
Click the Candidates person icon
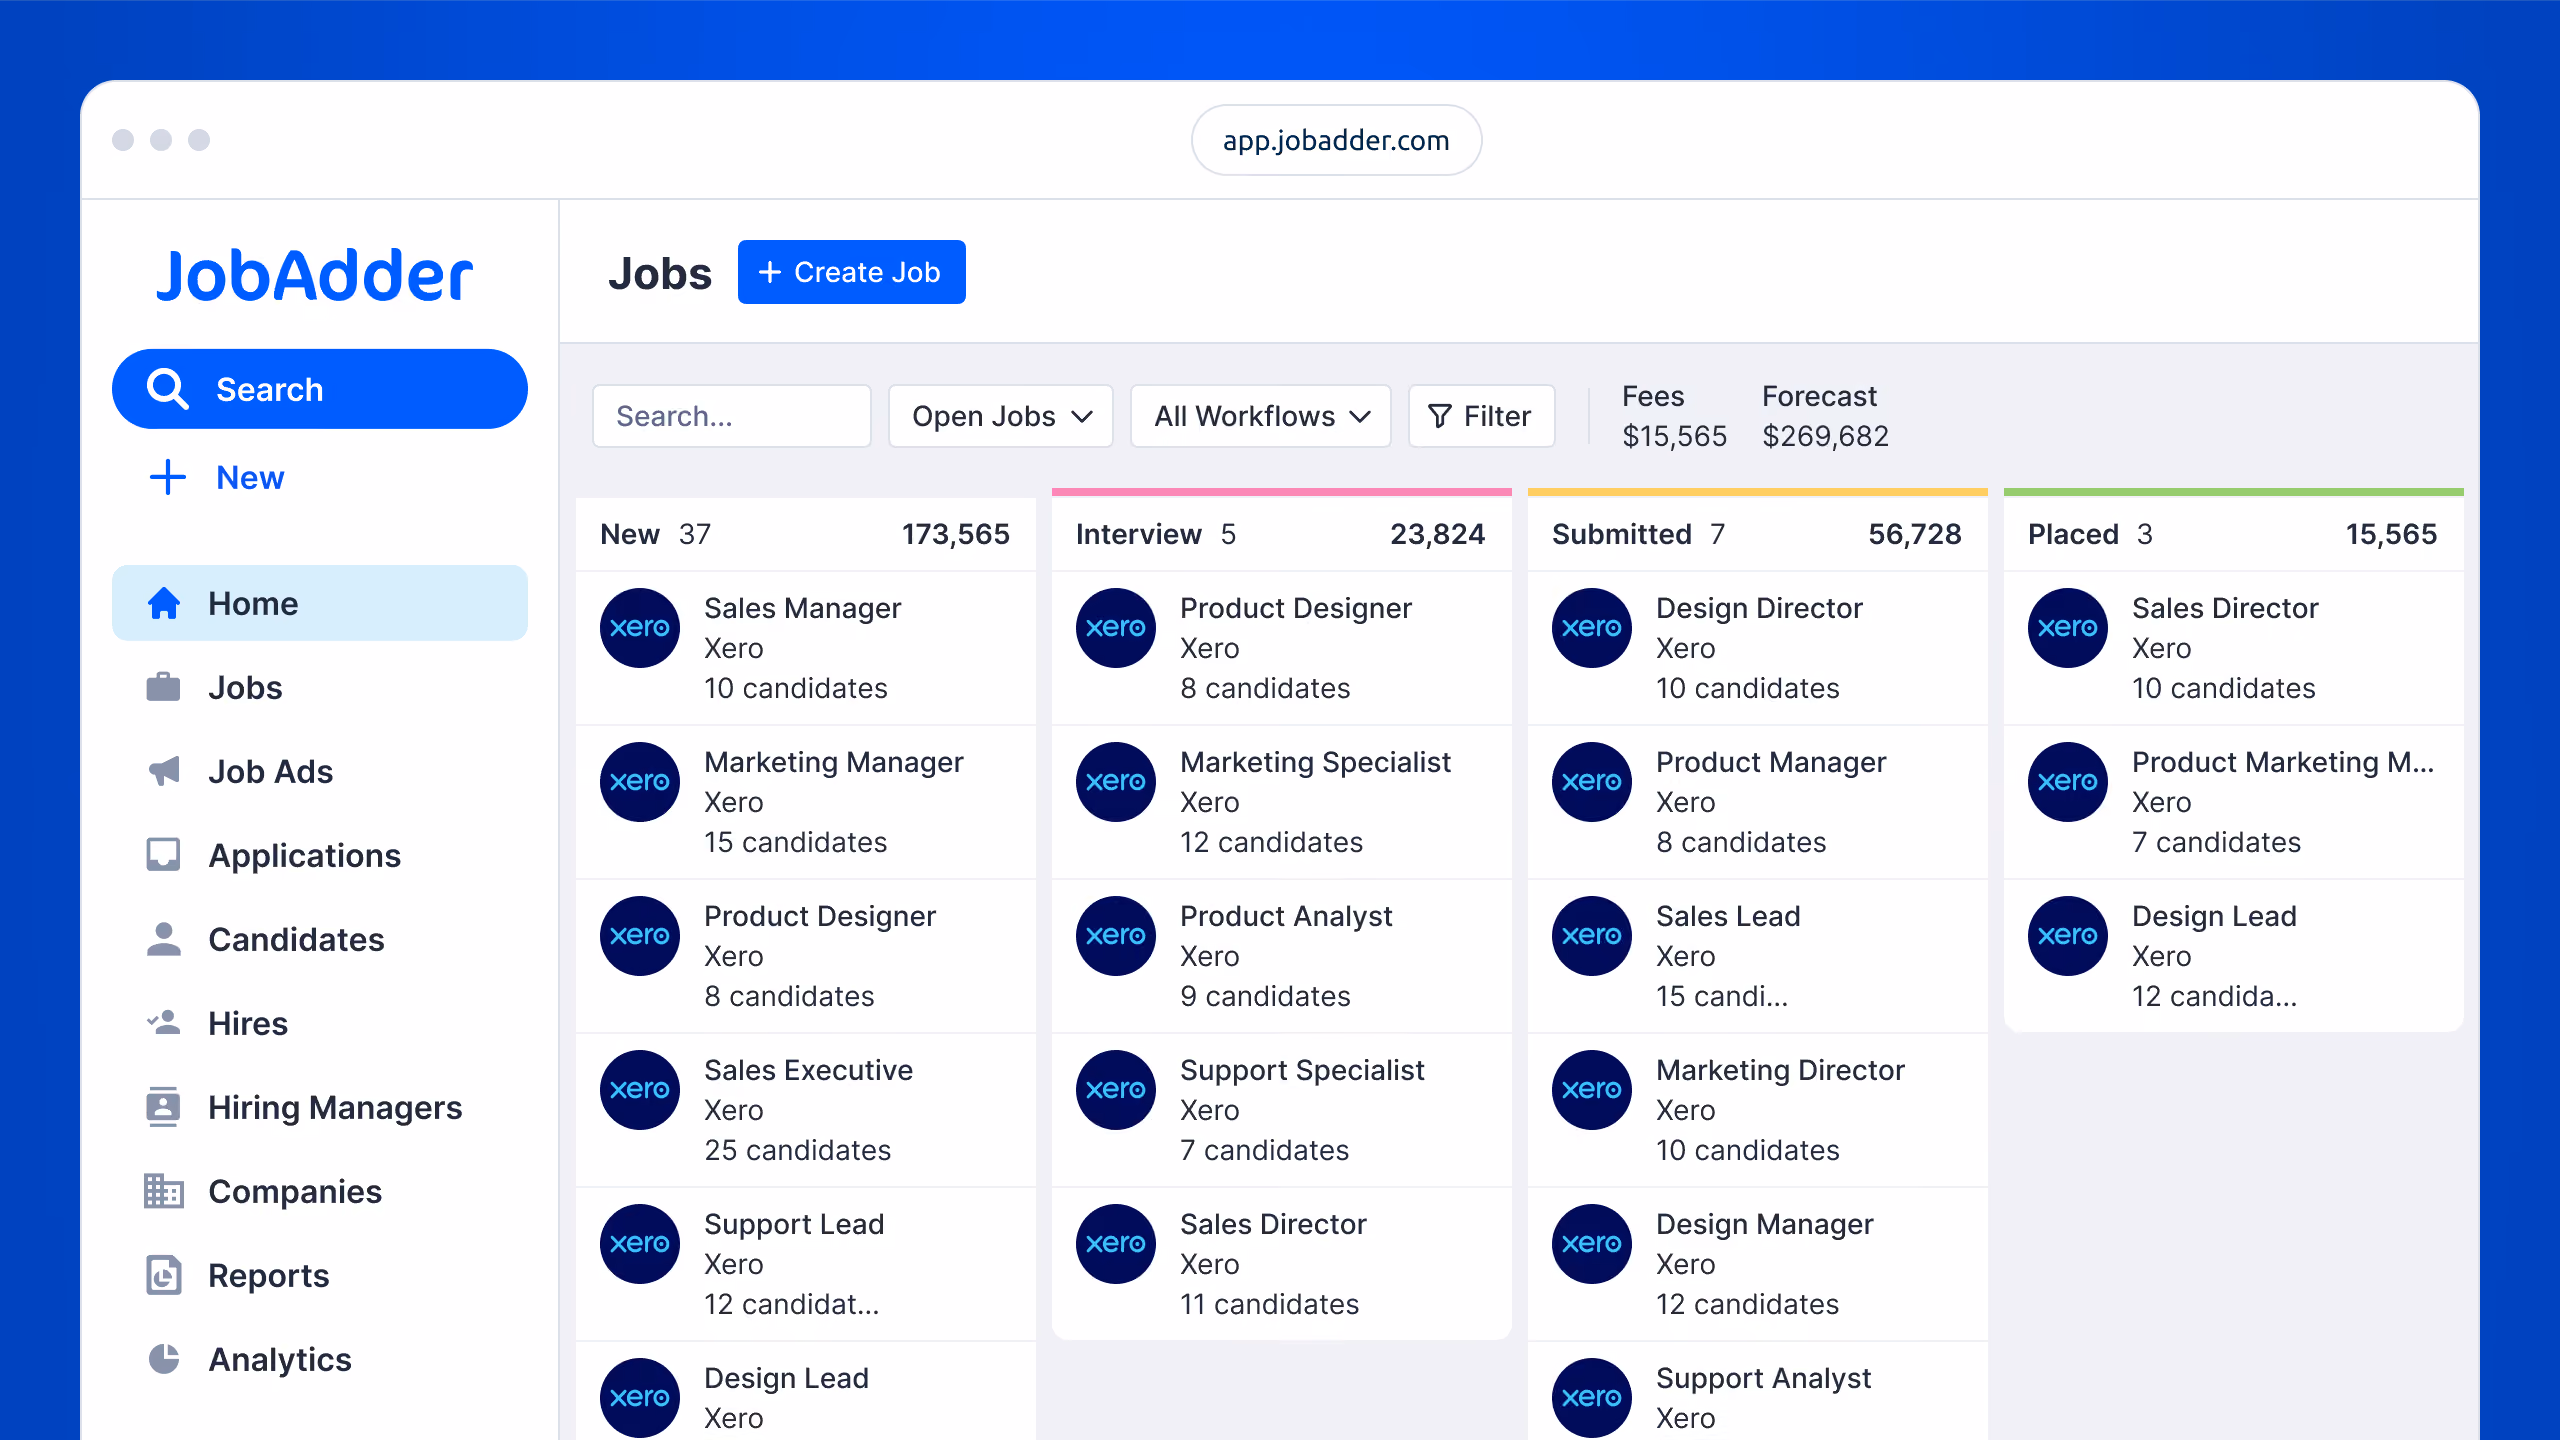pyautogui.click(x=164, y=939)
